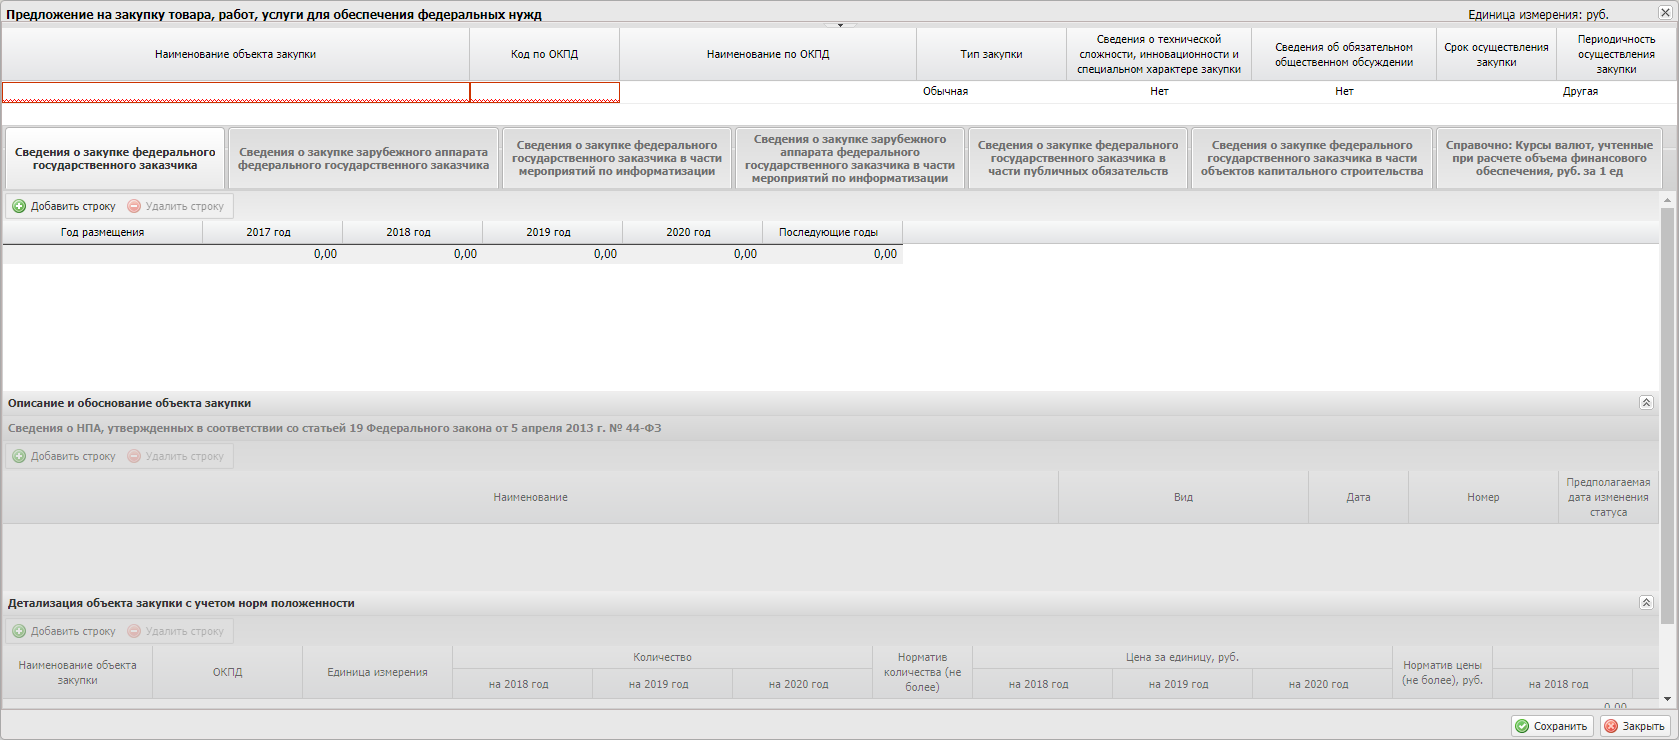Click the Год размещения column header
1679x740 pixels.
102,232
